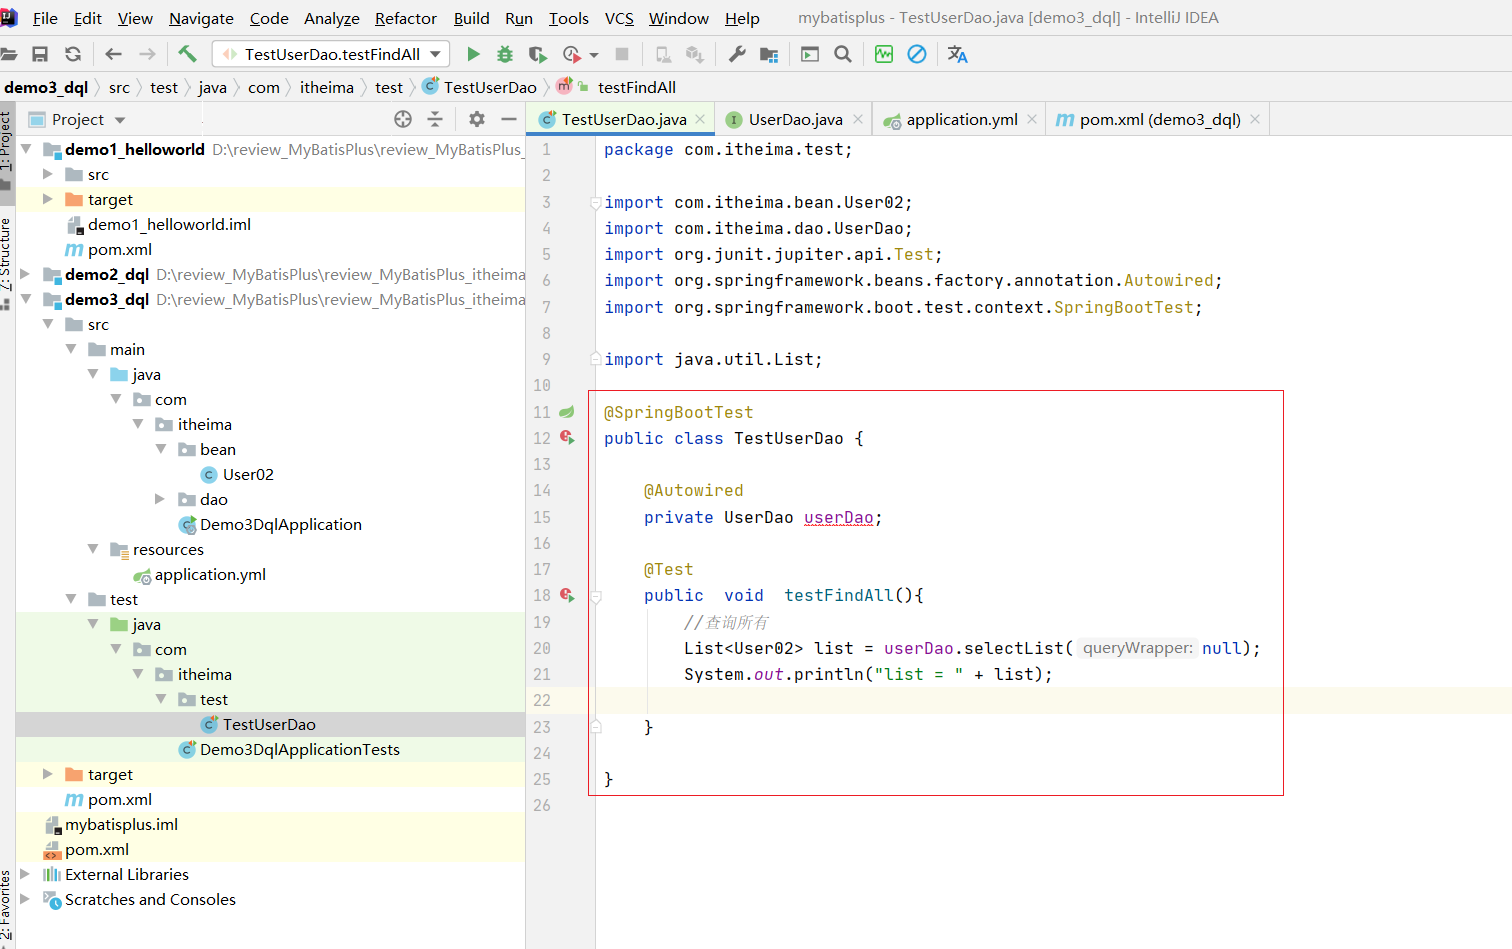Switch to the application.yml editor tab
This screenshot has height=949, width=1512.
961,119
